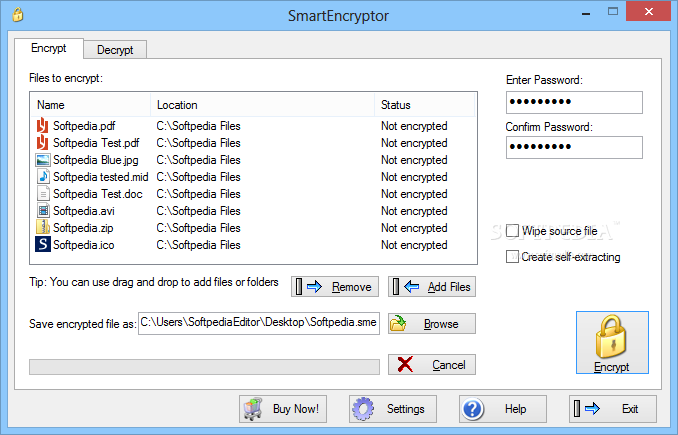Close the SmartEncryptor window
678x435 pixels.
click(x=649, y=12)
